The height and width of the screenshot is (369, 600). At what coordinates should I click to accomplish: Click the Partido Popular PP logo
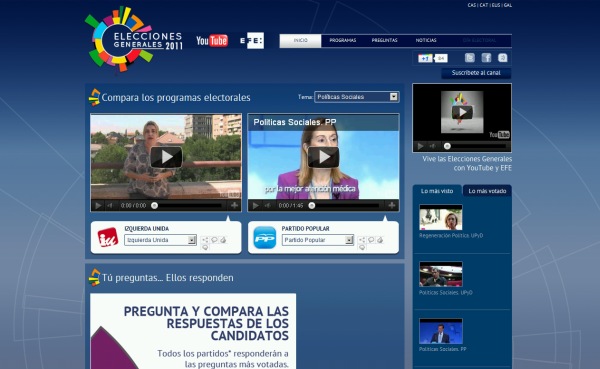coord(265,237)
